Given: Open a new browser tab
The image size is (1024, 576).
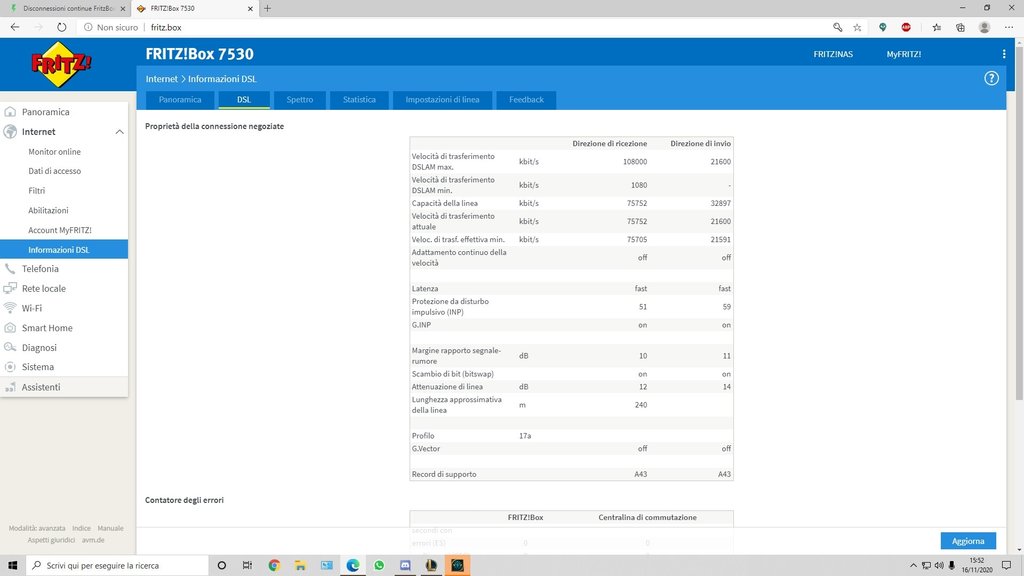Looking at the screenshot, I should click(267, 8).
